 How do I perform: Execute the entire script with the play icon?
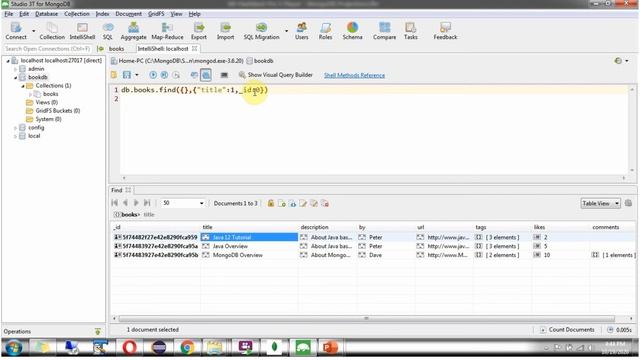point(153,75)
